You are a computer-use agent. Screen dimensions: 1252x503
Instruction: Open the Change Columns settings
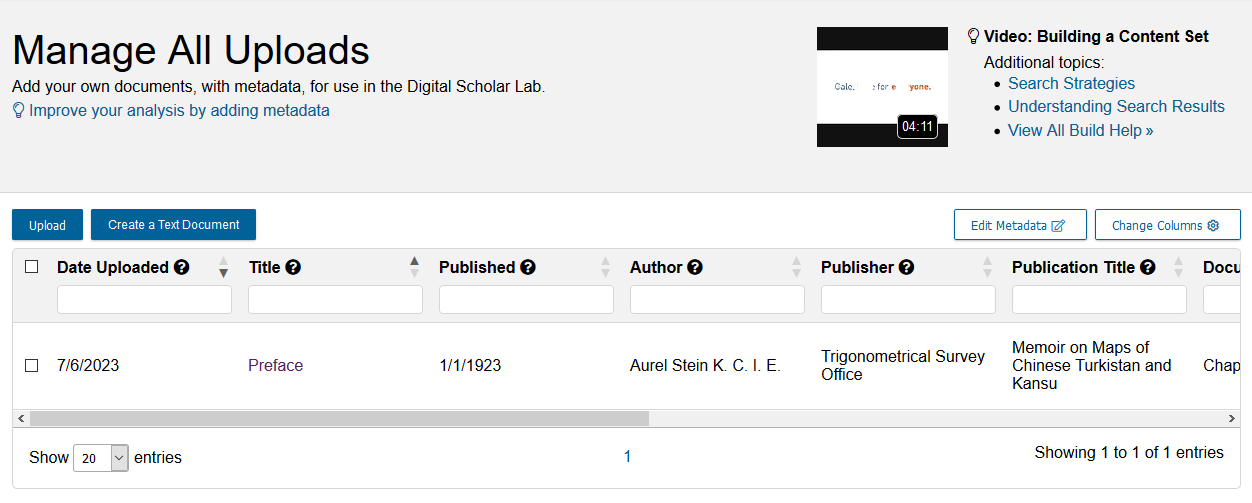click(1167, 225)
